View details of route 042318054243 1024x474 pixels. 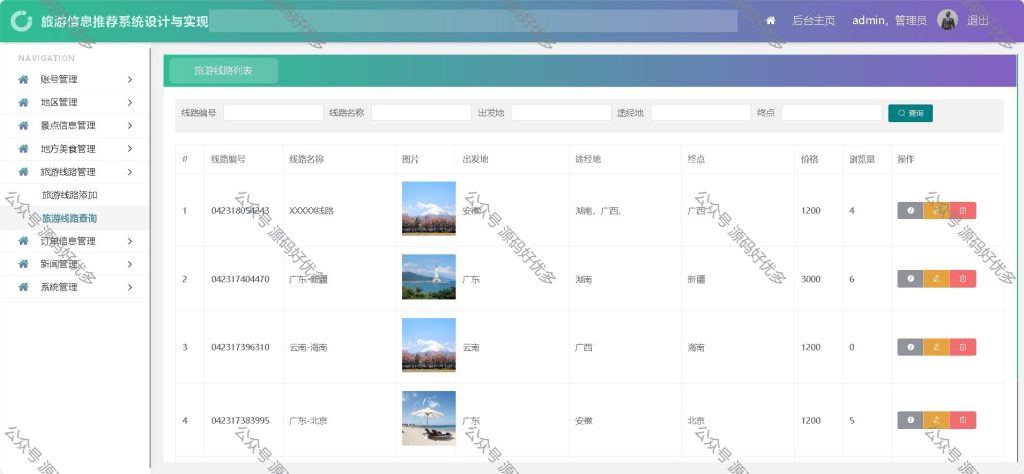[910, 210]
